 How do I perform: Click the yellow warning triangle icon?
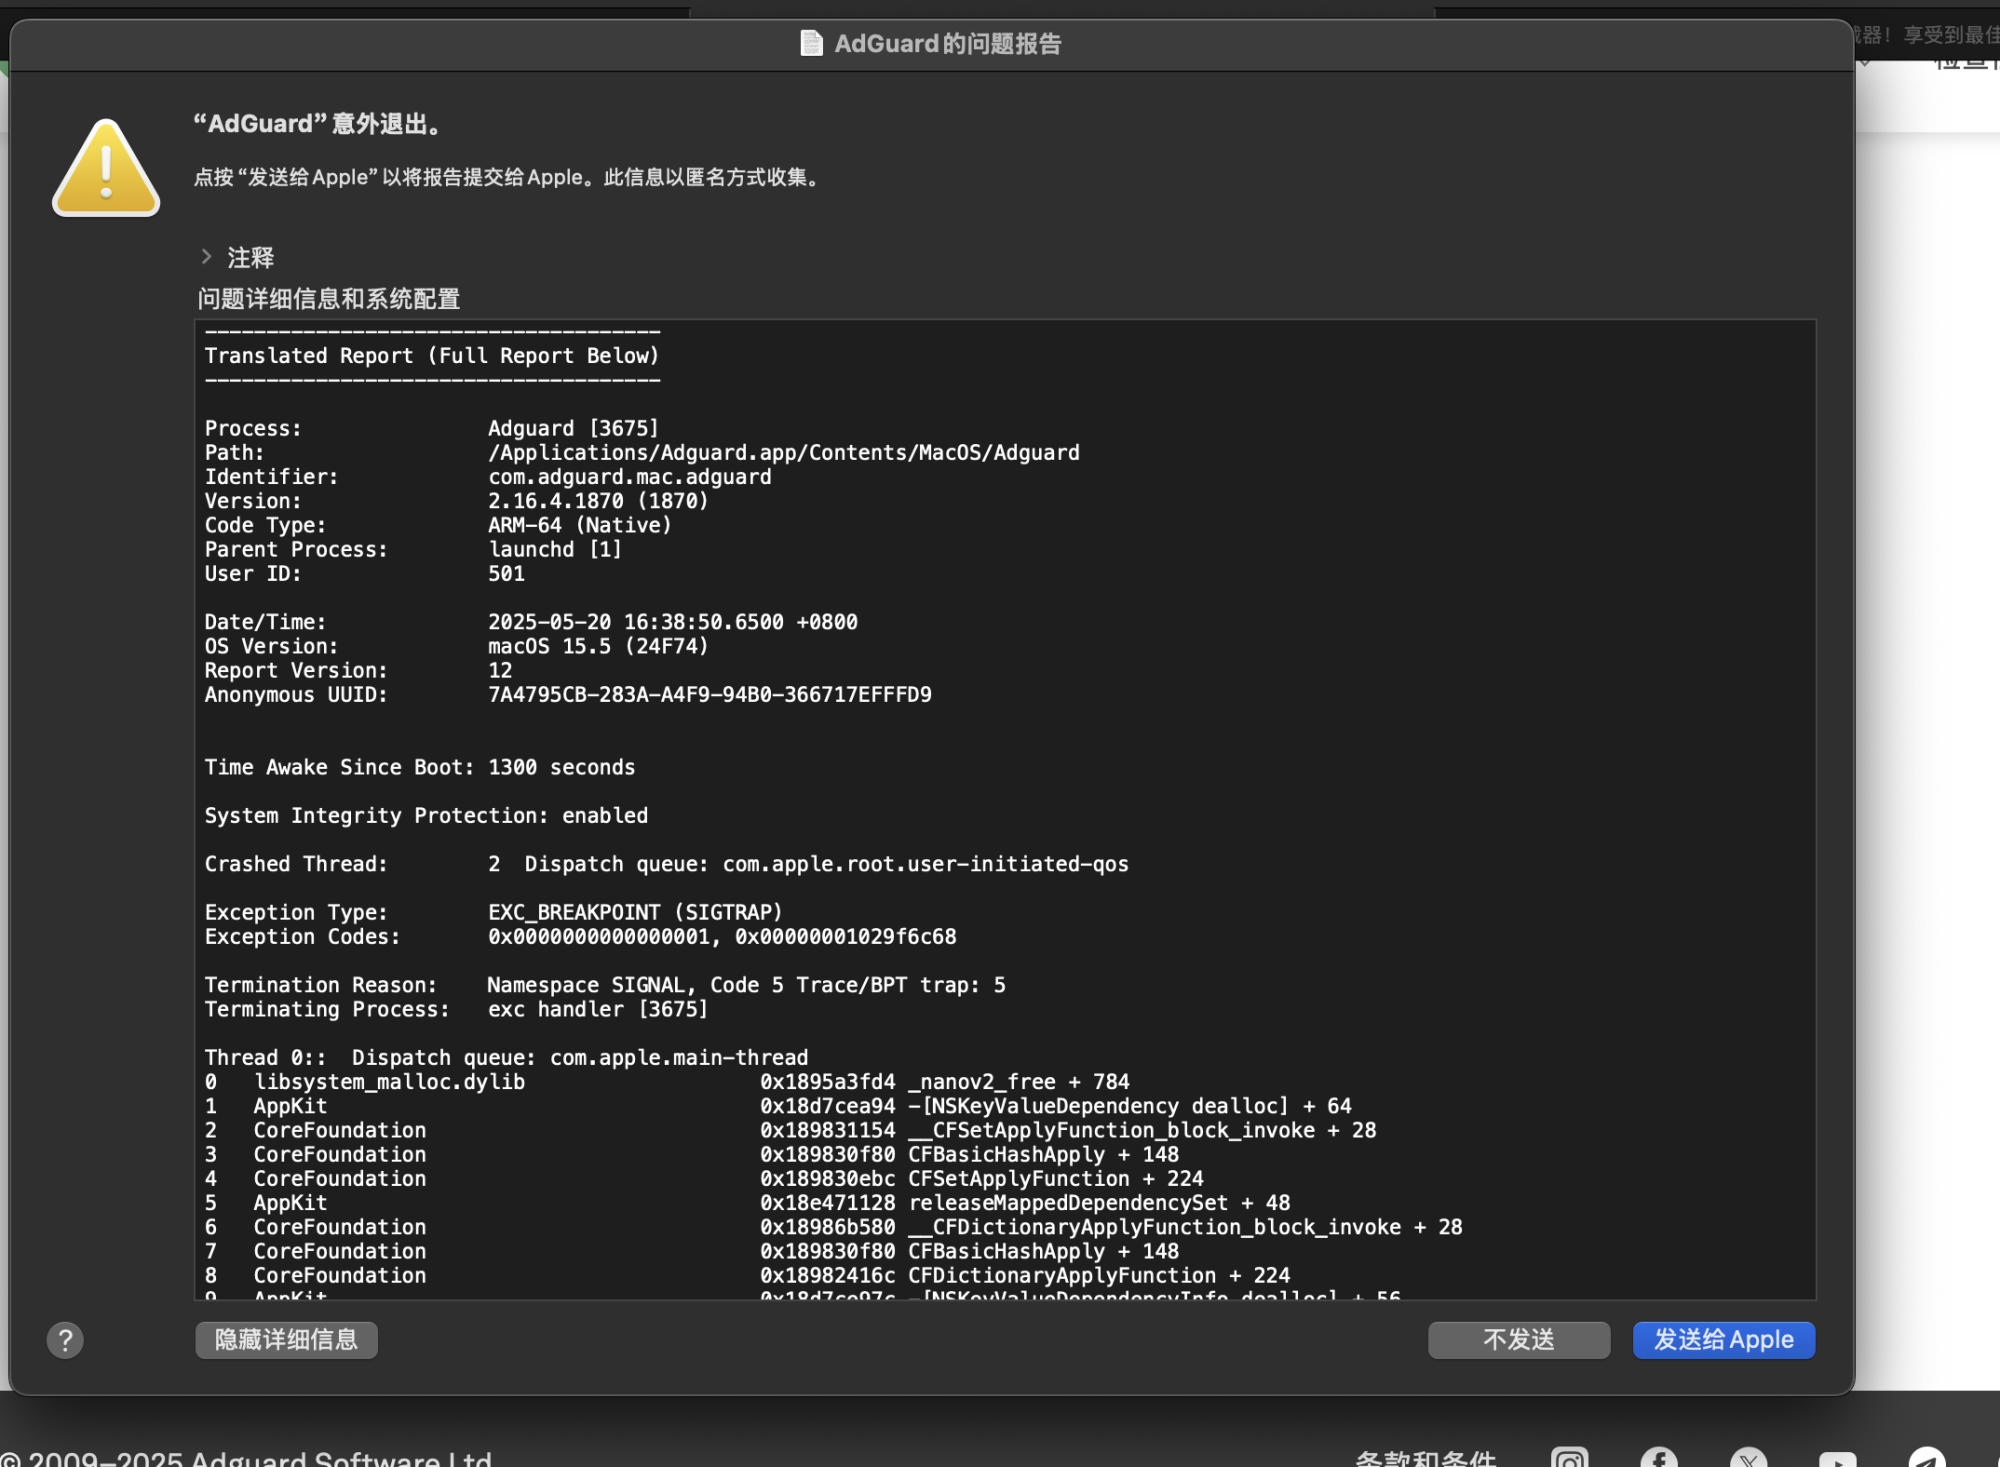106,170
